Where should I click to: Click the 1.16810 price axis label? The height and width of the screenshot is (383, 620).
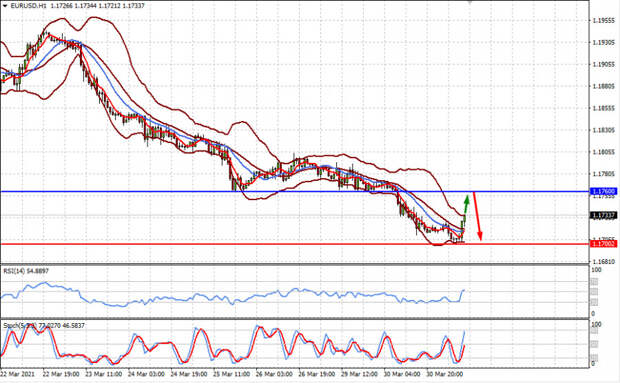click(604, 262)
